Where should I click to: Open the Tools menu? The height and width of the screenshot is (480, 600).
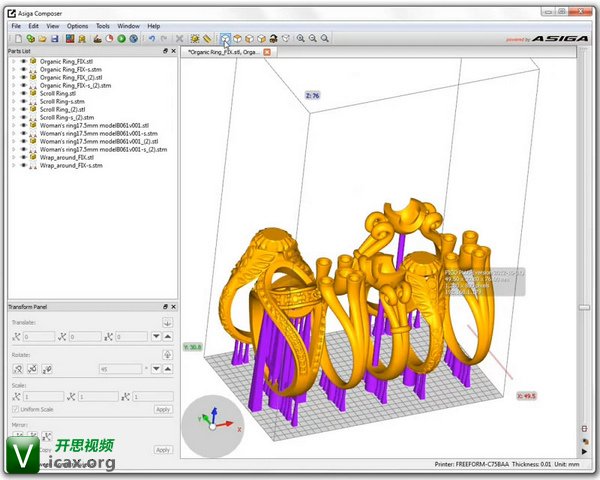pos(103,25)
